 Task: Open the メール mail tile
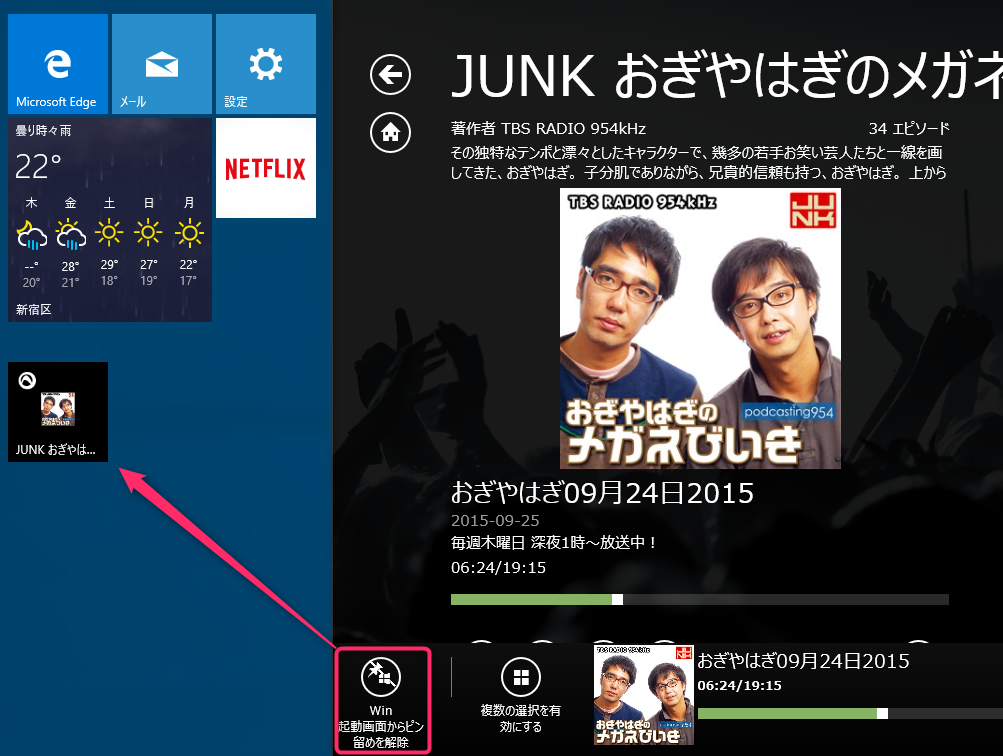(x=162, y=64)
